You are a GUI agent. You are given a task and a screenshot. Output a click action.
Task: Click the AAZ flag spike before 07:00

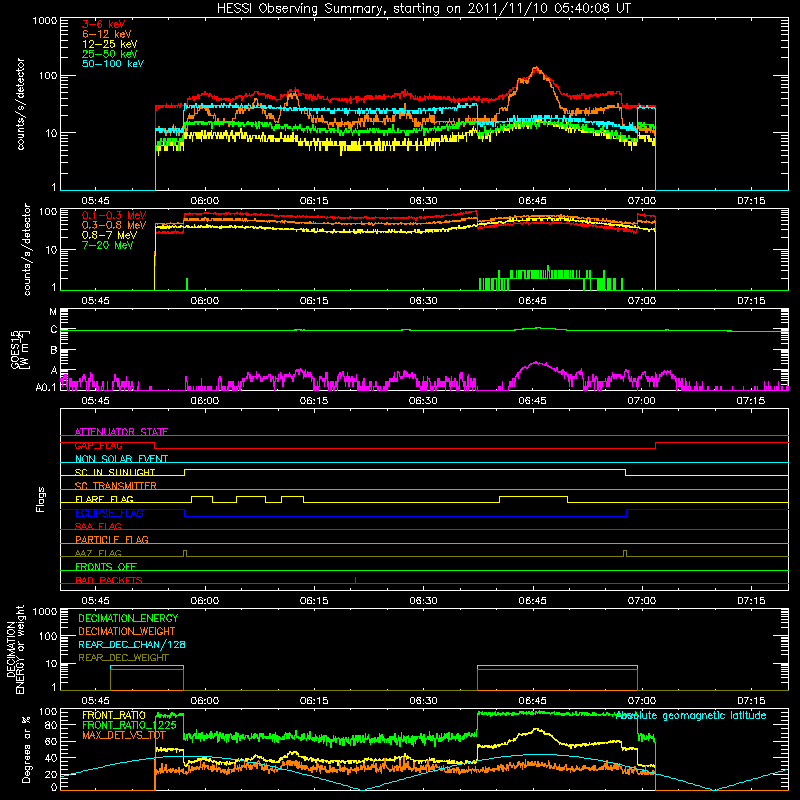click(625, 553)
